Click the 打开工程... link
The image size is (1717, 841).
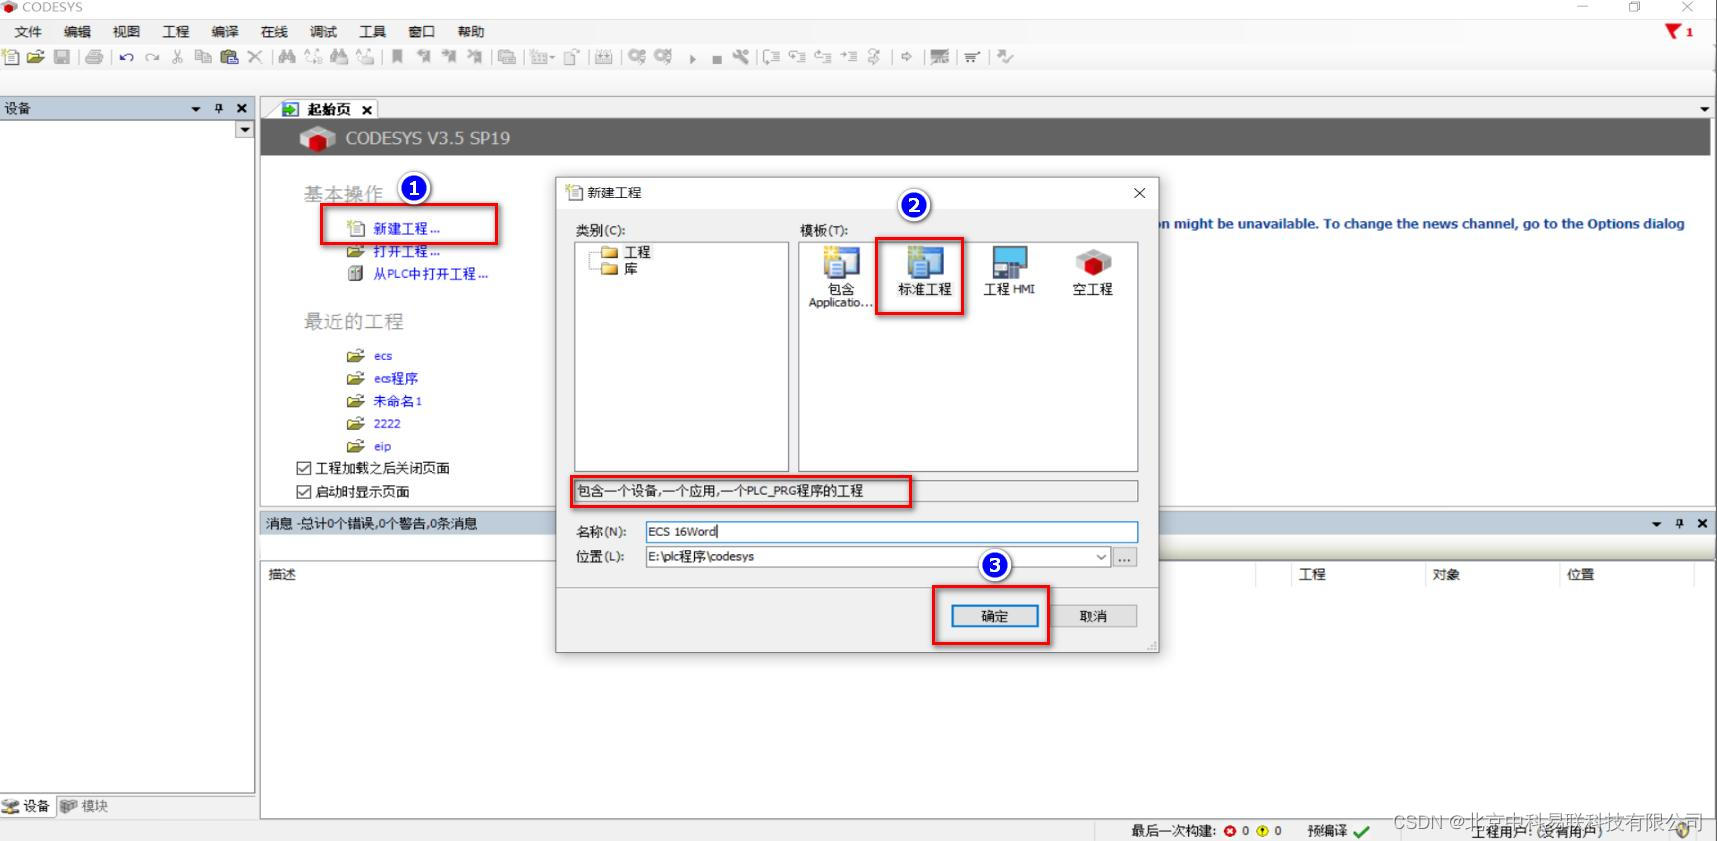(406, 251)
